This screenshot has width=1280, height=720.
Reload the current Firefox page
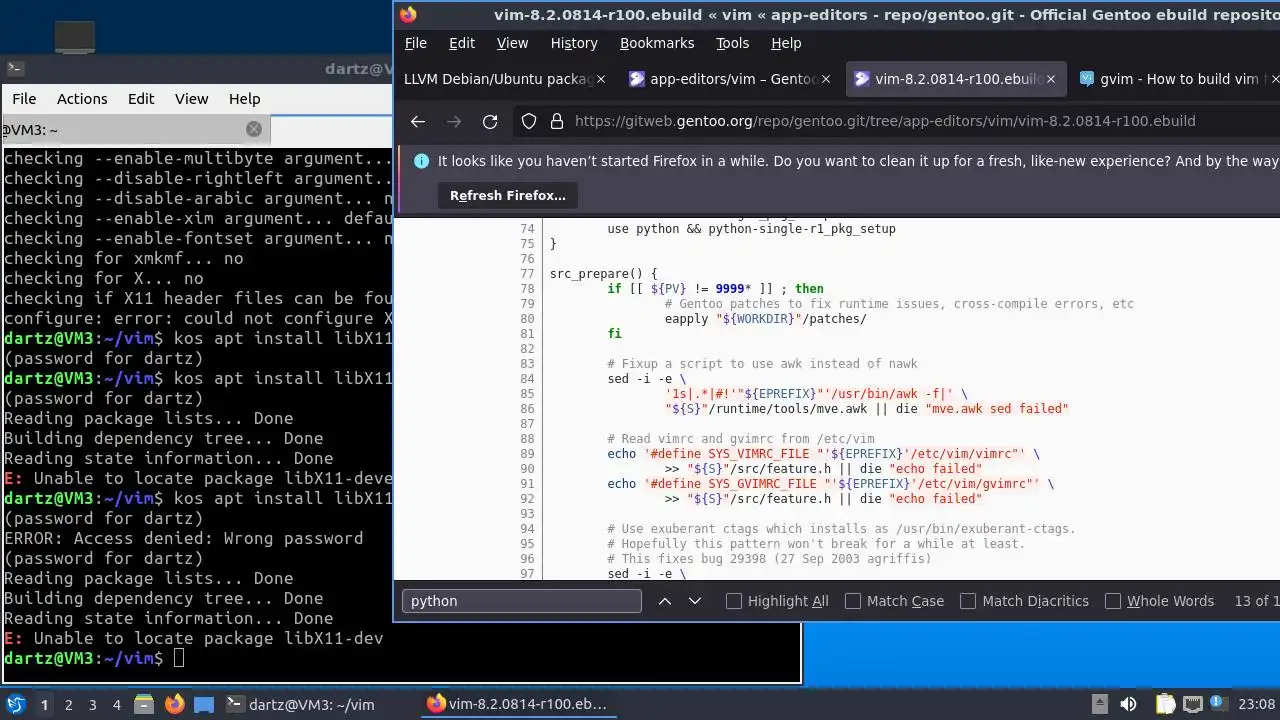[490, 121]
